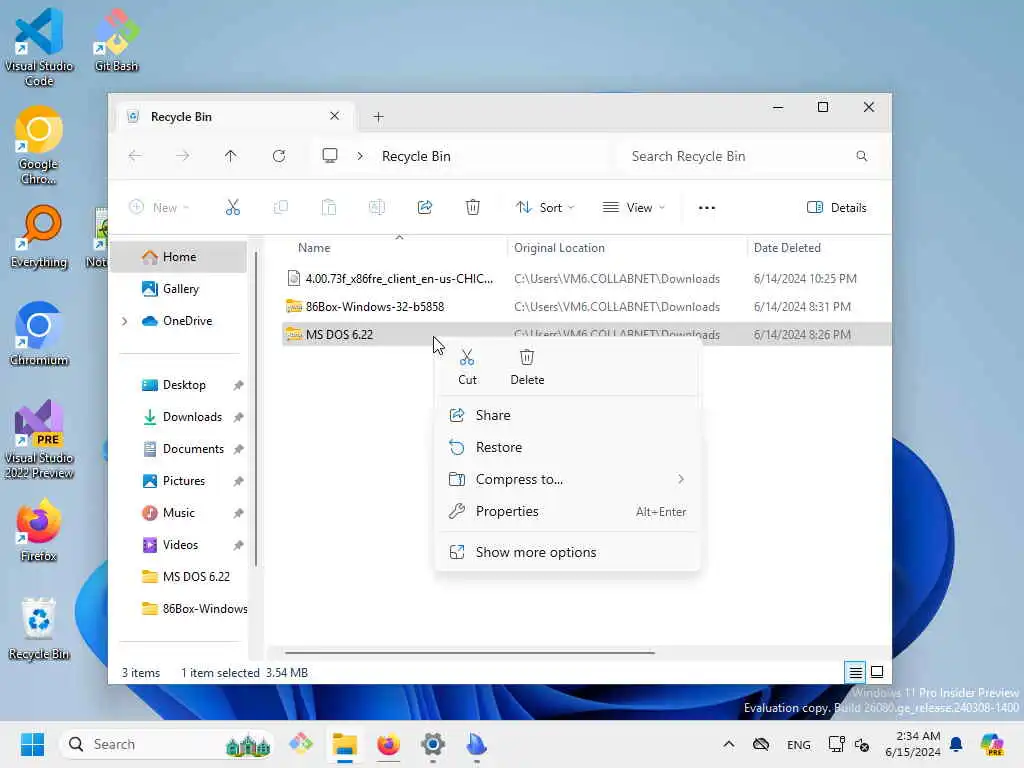The image size is (1024, 768).
Task: Click the forward navigation arrow
Action: (x=183, y=156)
